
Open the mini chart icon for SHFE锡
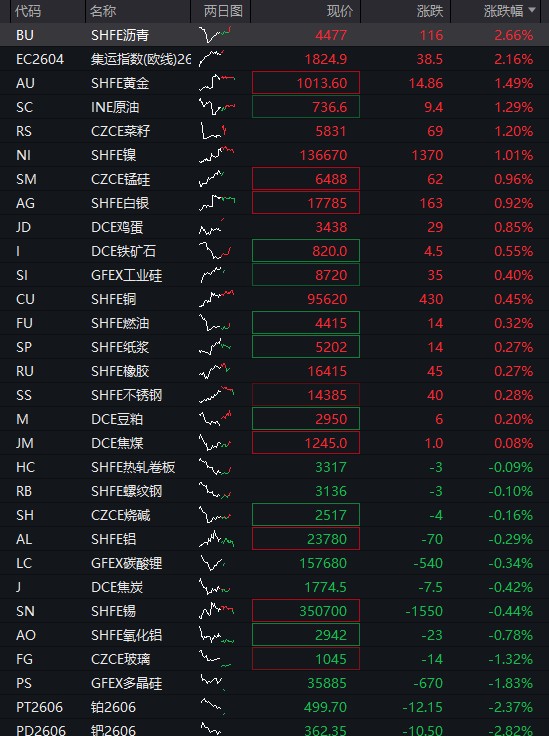tap(216, 611)
